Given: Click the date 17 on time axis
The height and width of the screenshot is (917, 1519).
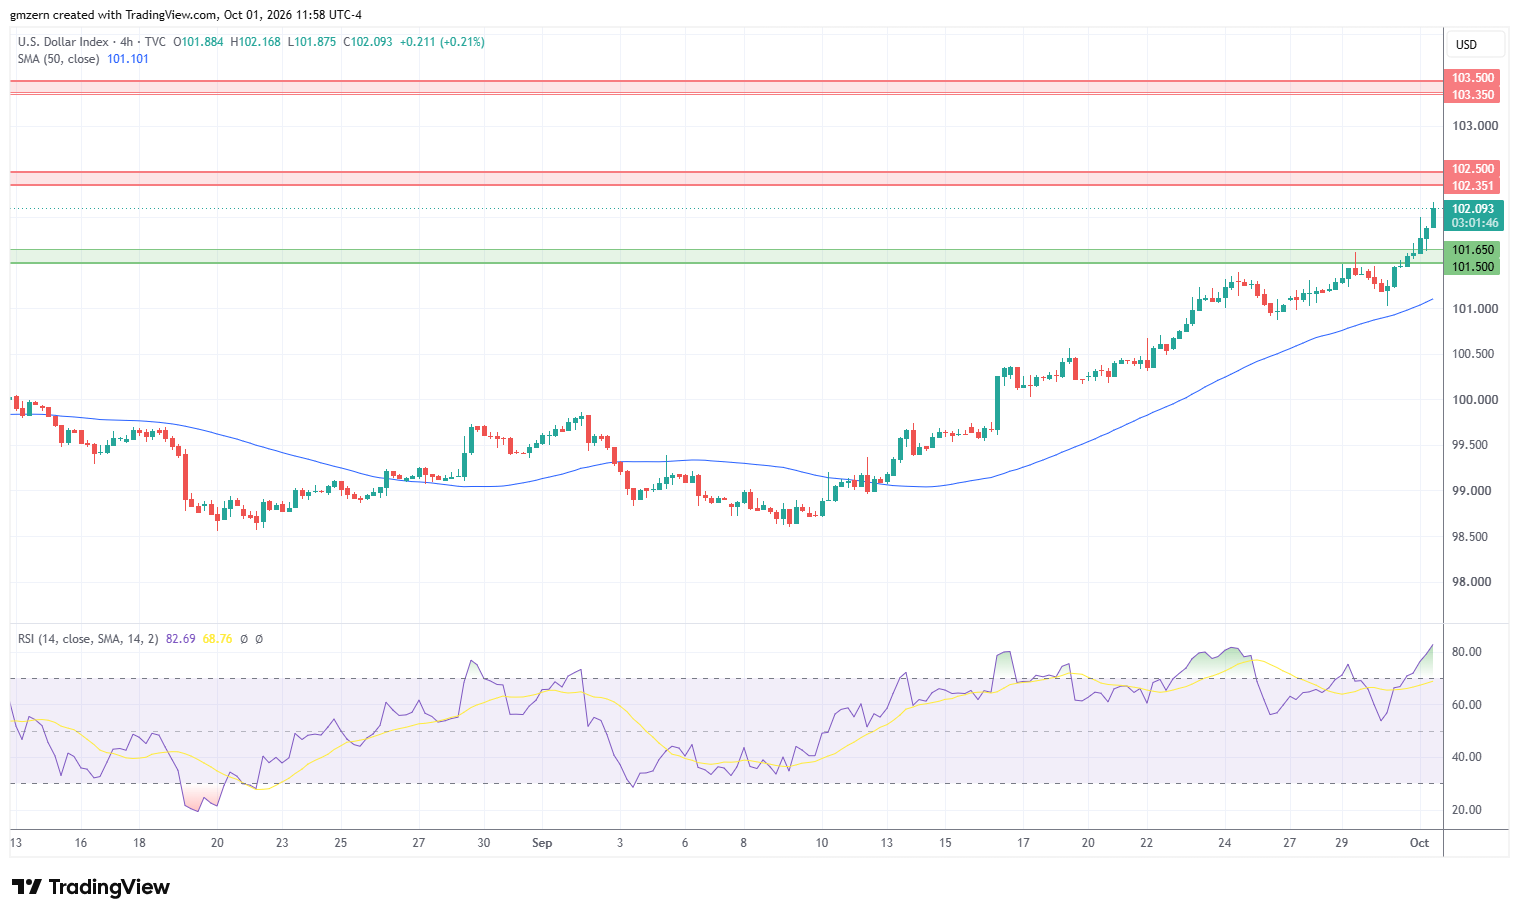Looking at the screenshot, I should point(1023,843).
